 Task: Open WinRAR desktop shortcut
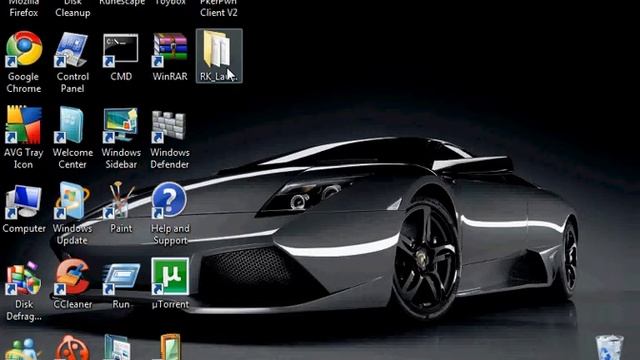170,50
